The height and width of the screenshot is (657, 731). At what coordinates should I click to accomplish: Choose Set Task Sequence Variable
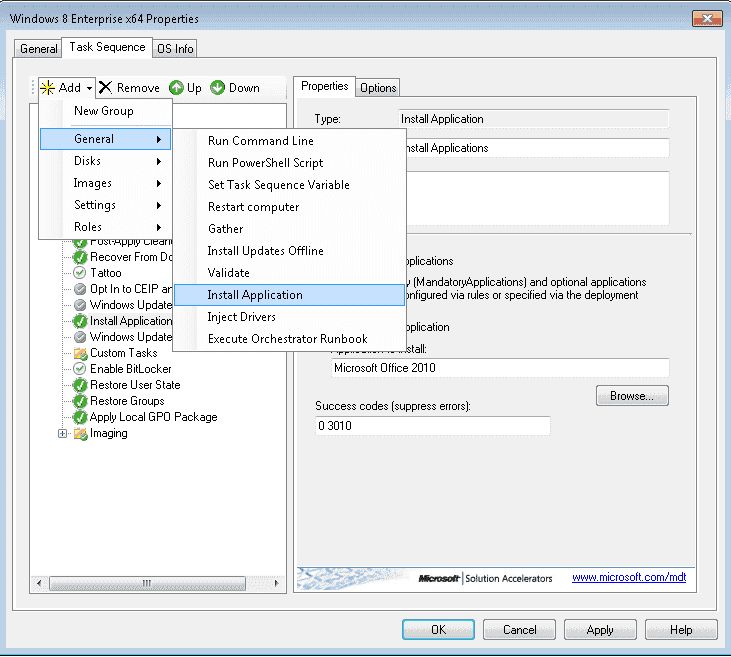click(x=289, y=185)
